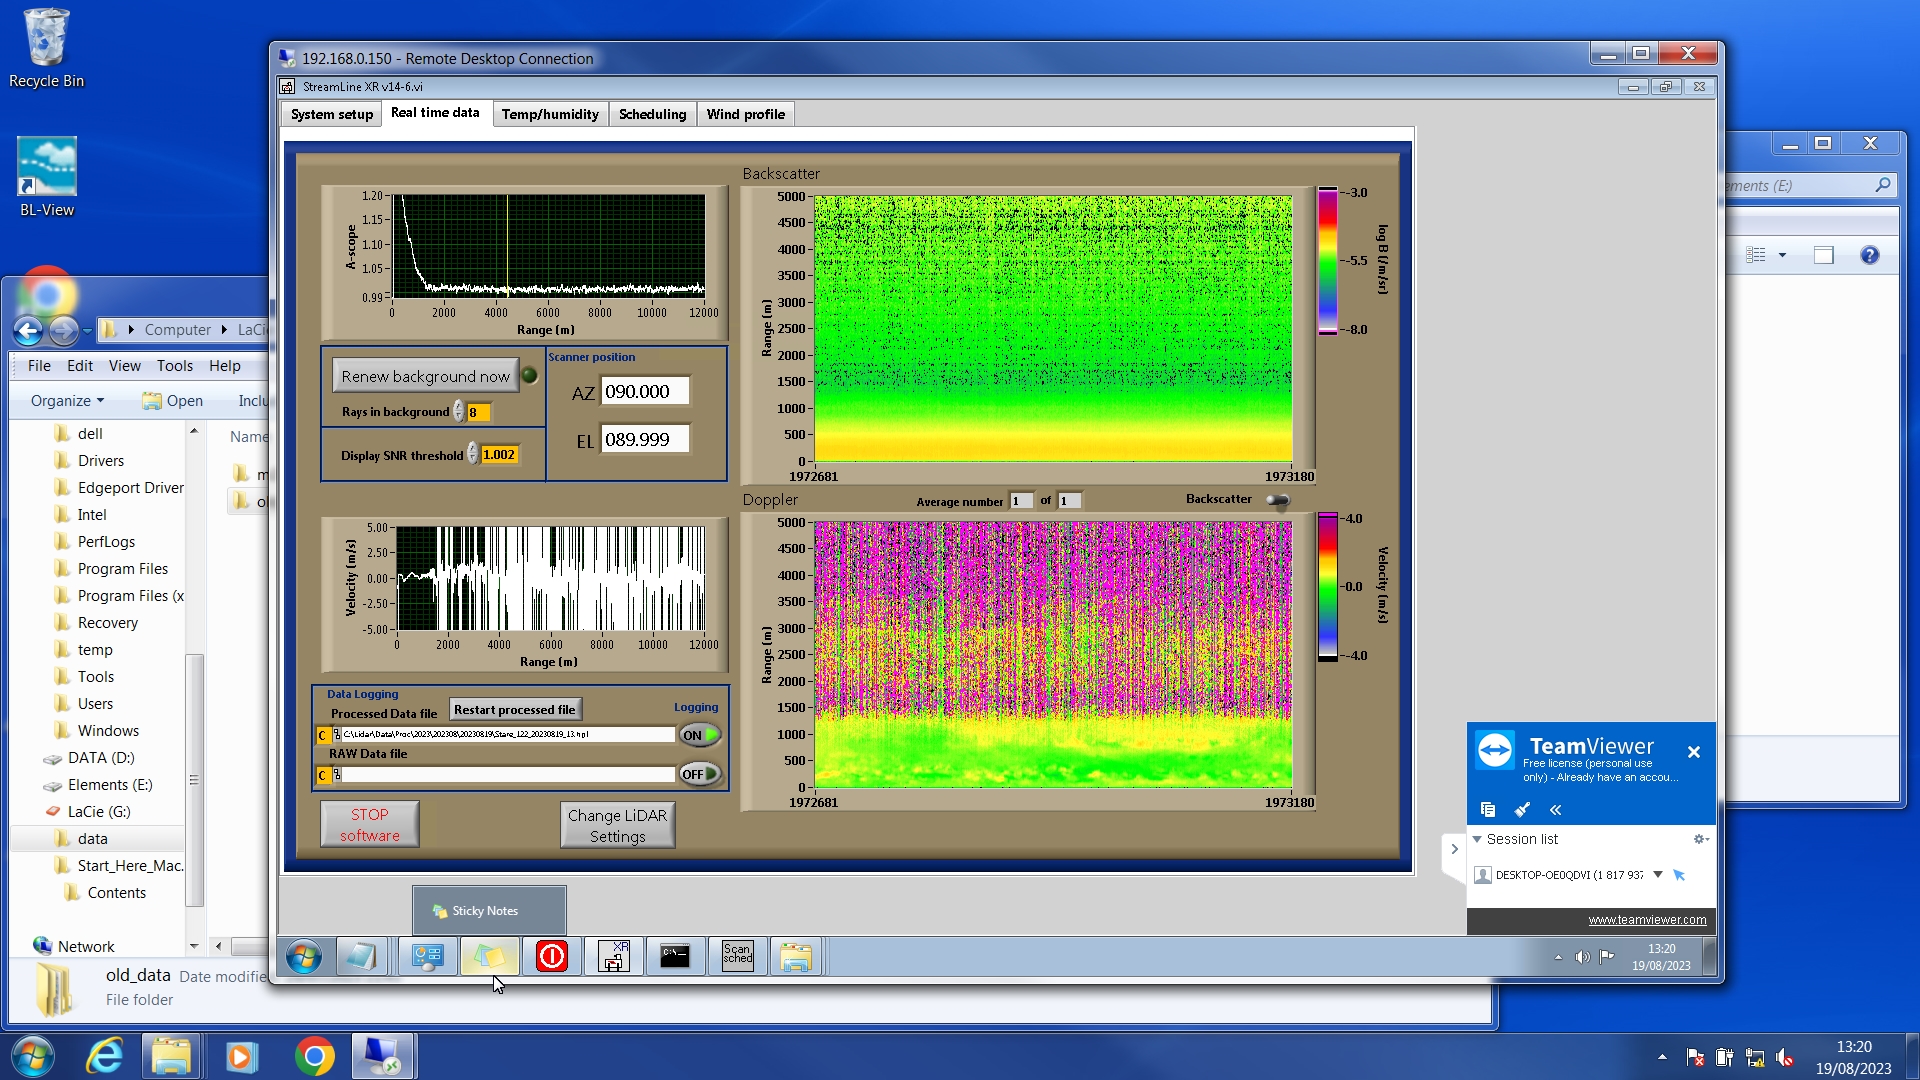Open the StreamLine XR icon in remote taskbar
Screen dimensions: 1920x1080
(613, 956)
